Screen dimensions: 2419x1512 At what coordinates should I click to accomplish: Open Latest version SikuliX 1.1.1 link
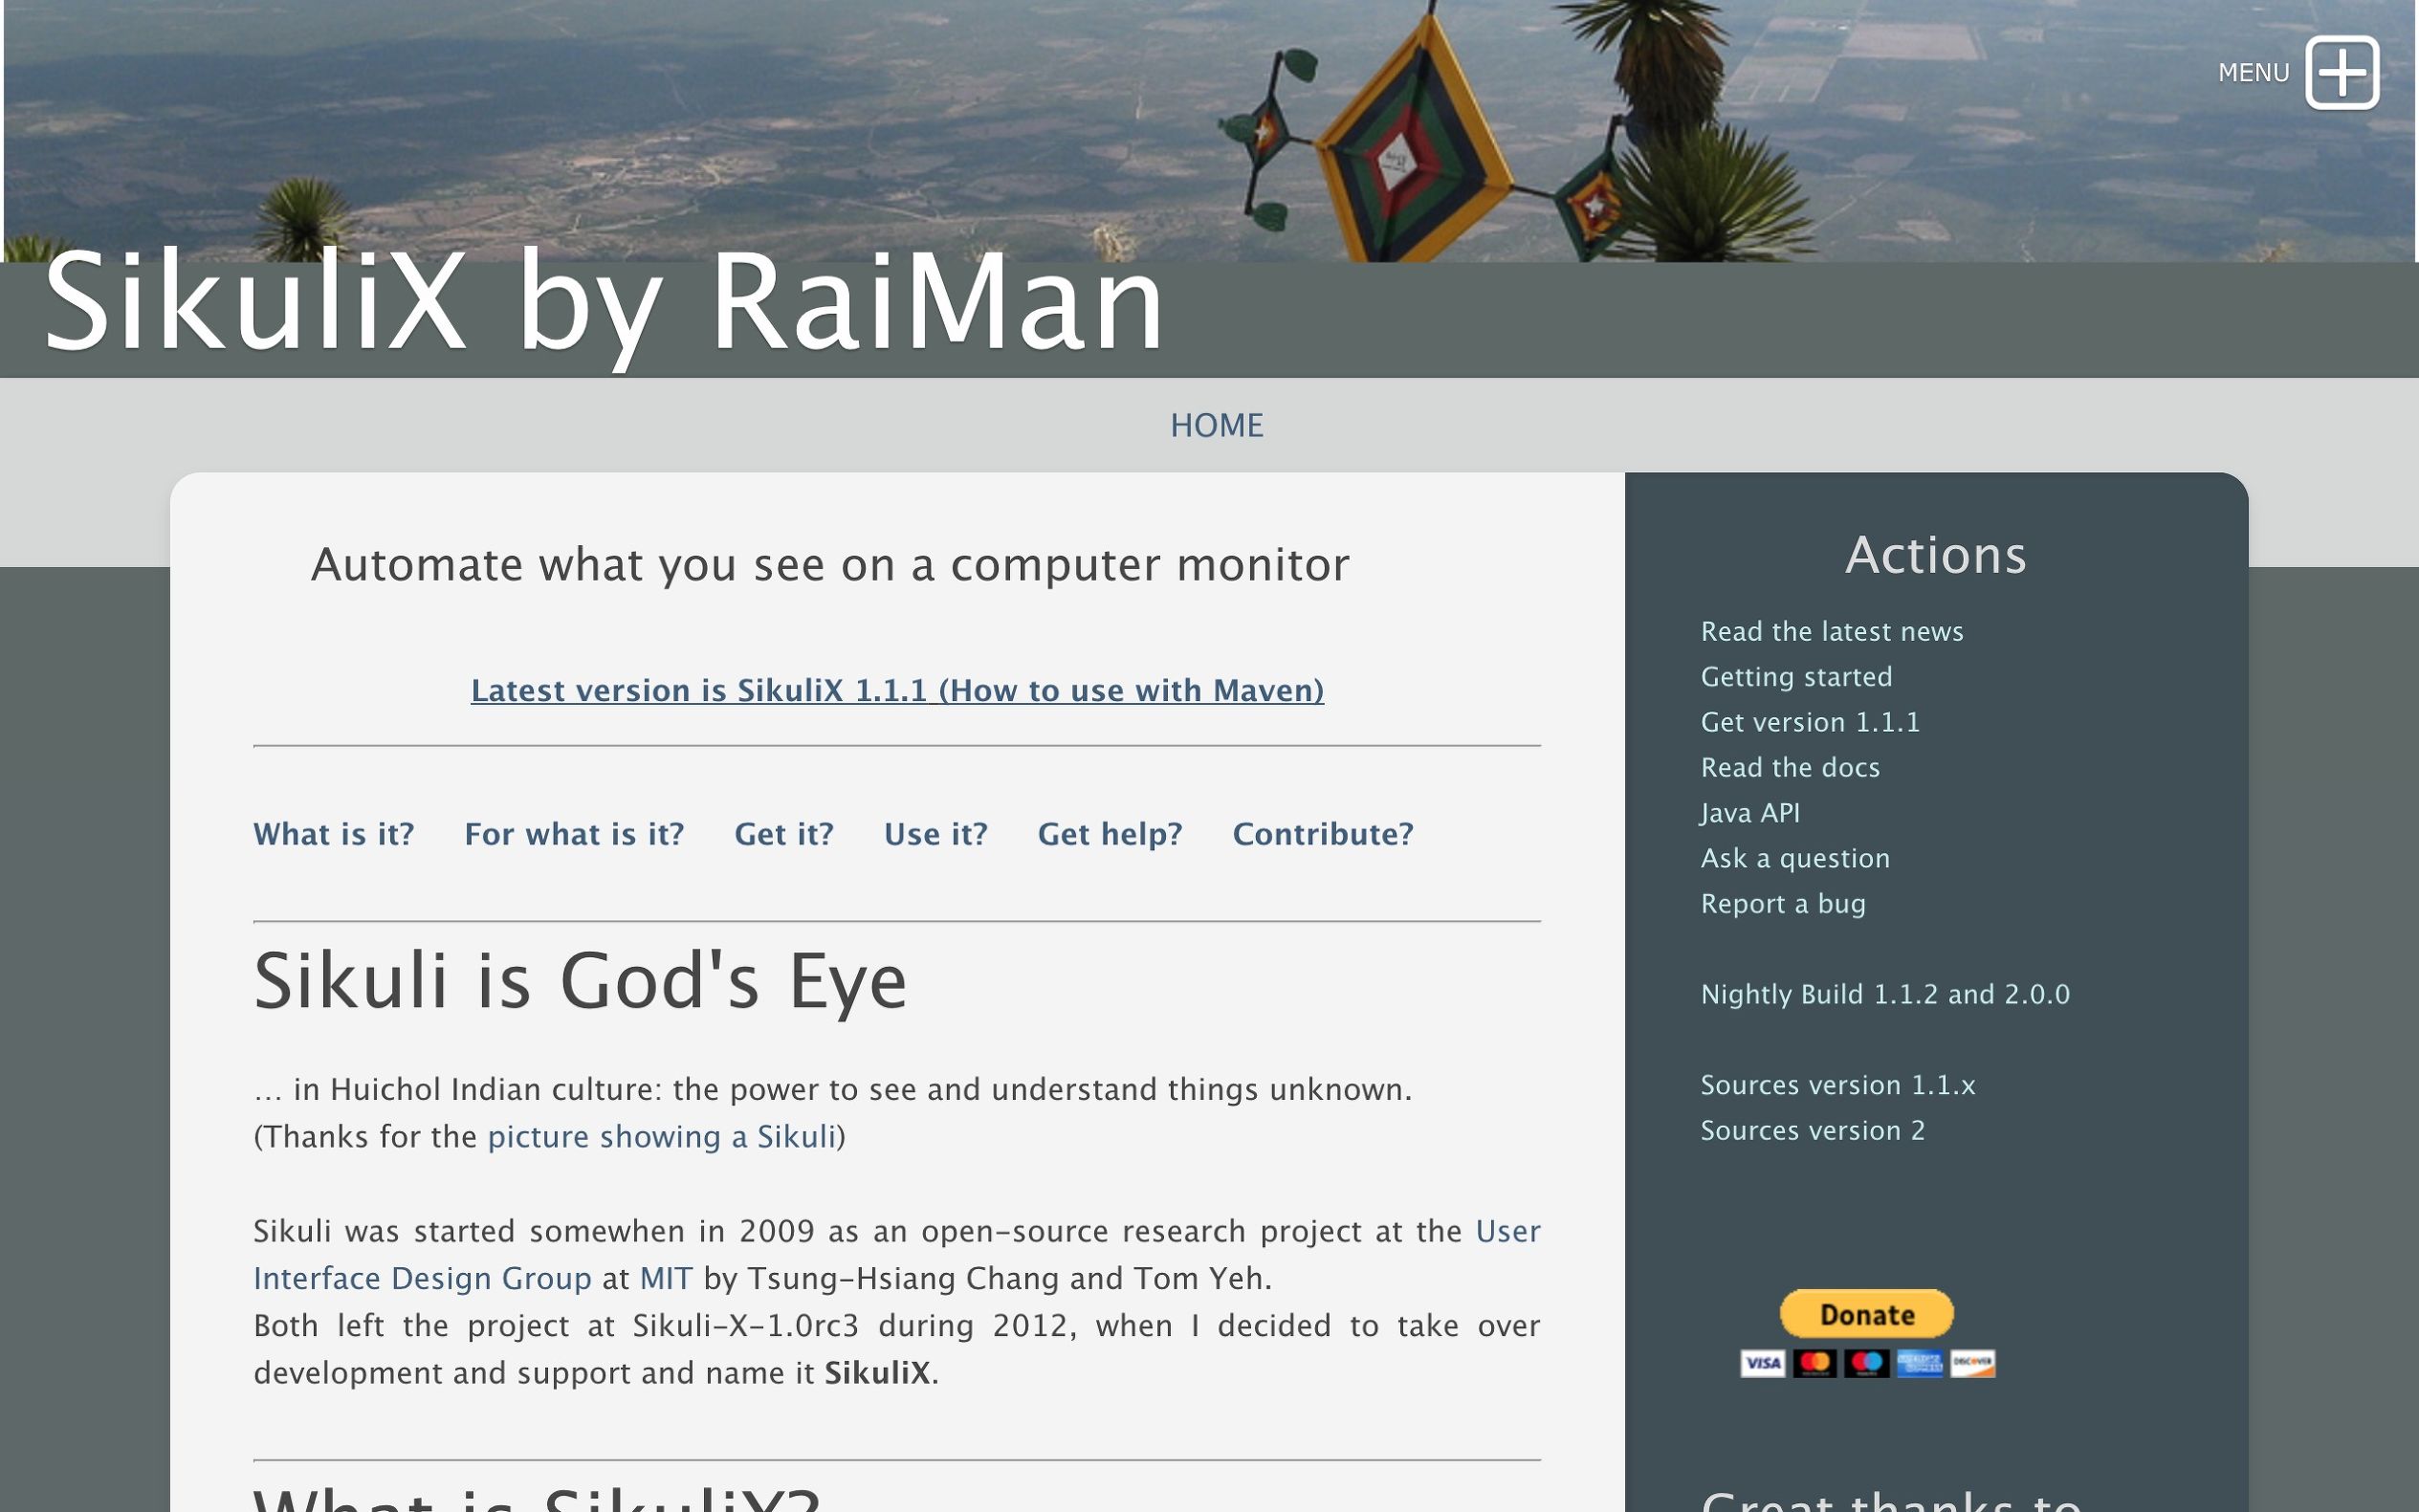[x=897, y=690]
